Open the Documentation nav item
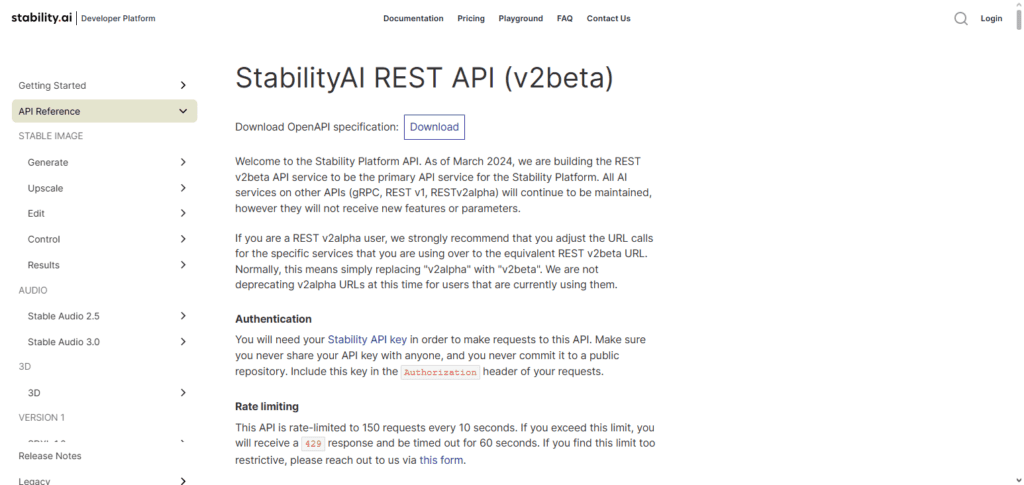The image size is (1024, 485). [413, 18]
